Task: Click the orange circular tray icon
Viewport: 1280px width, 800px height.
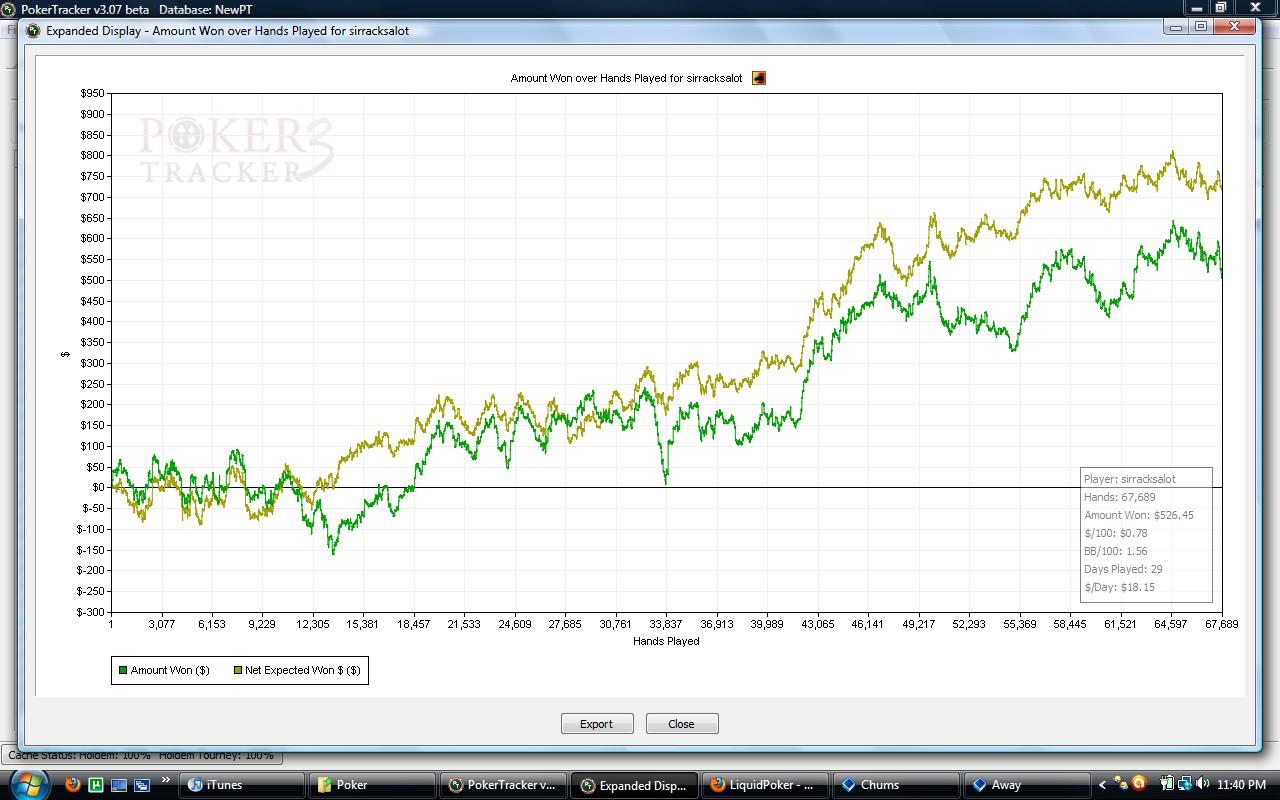Action: coord(1139,784)
